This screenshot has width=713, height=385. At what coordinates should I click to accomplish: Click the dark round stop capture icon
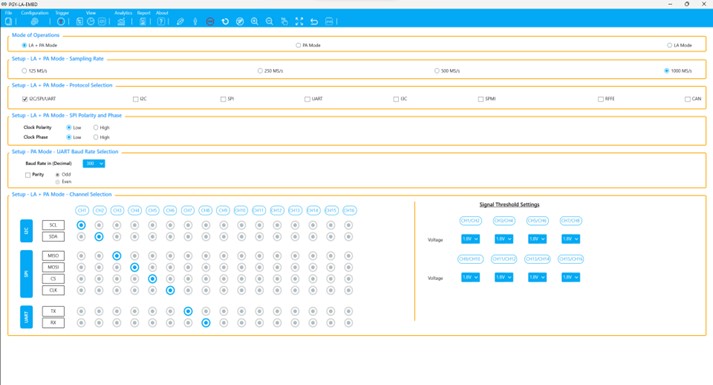point(210,21)
